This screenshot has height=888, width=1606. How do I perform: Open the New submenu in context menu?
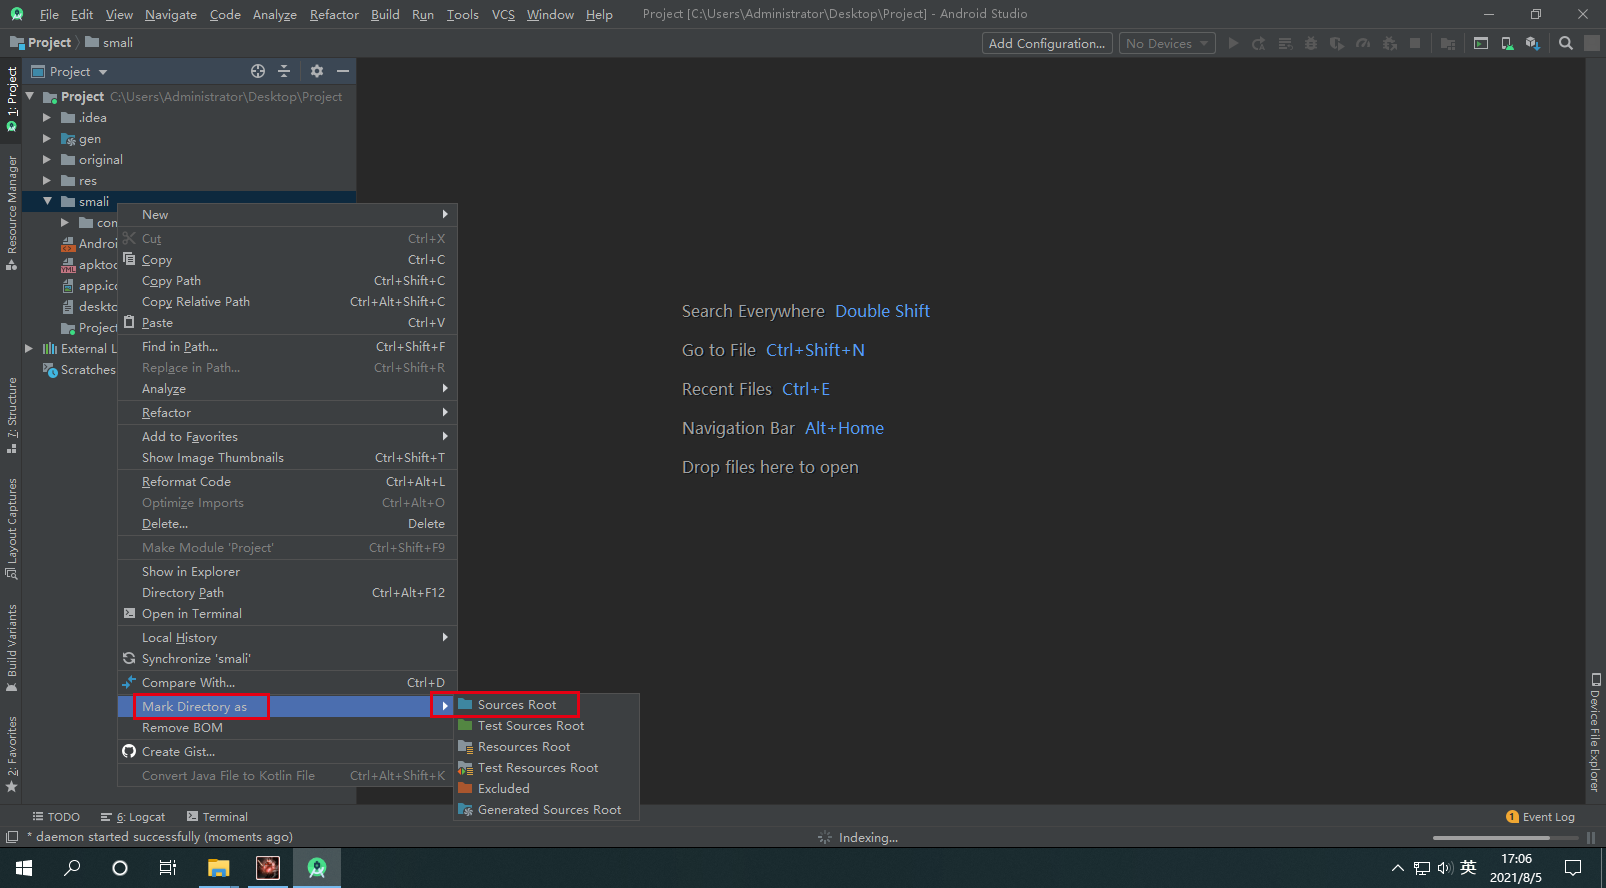click(287, 214)
